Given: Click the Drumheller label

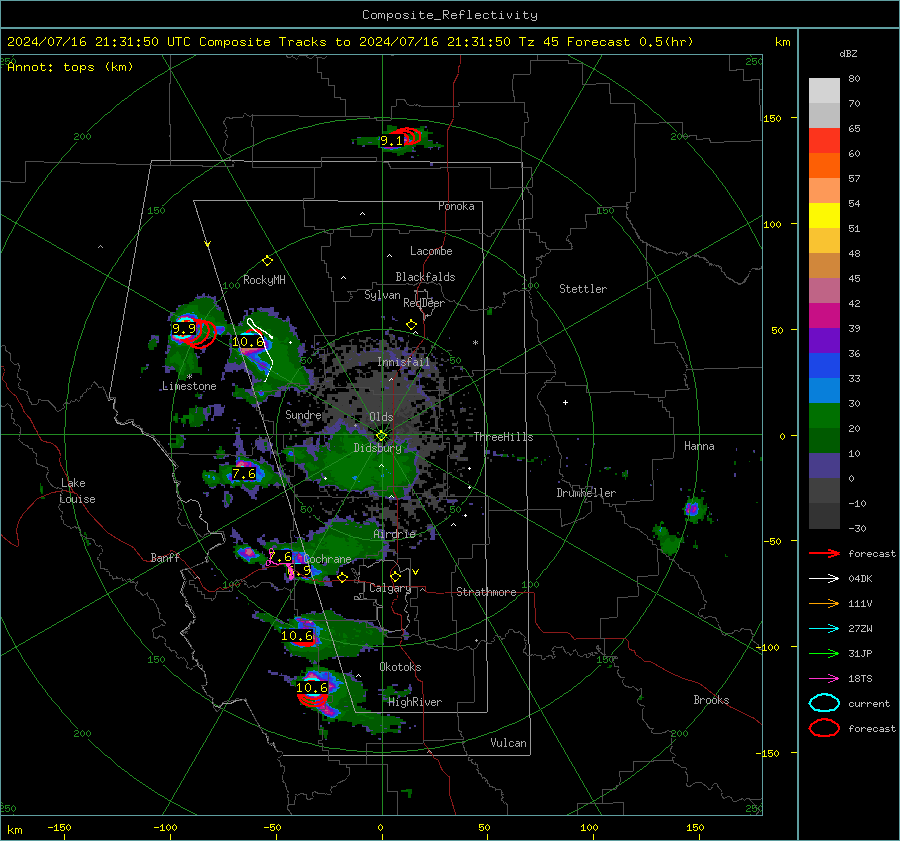Looking at the screenshot, I should click(x=586, y=493).
